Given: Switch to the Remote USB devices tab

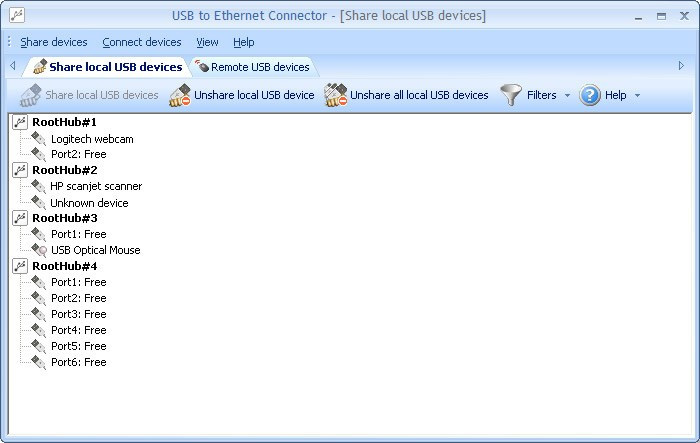Looking at the screenshot, I should [253, 67].
